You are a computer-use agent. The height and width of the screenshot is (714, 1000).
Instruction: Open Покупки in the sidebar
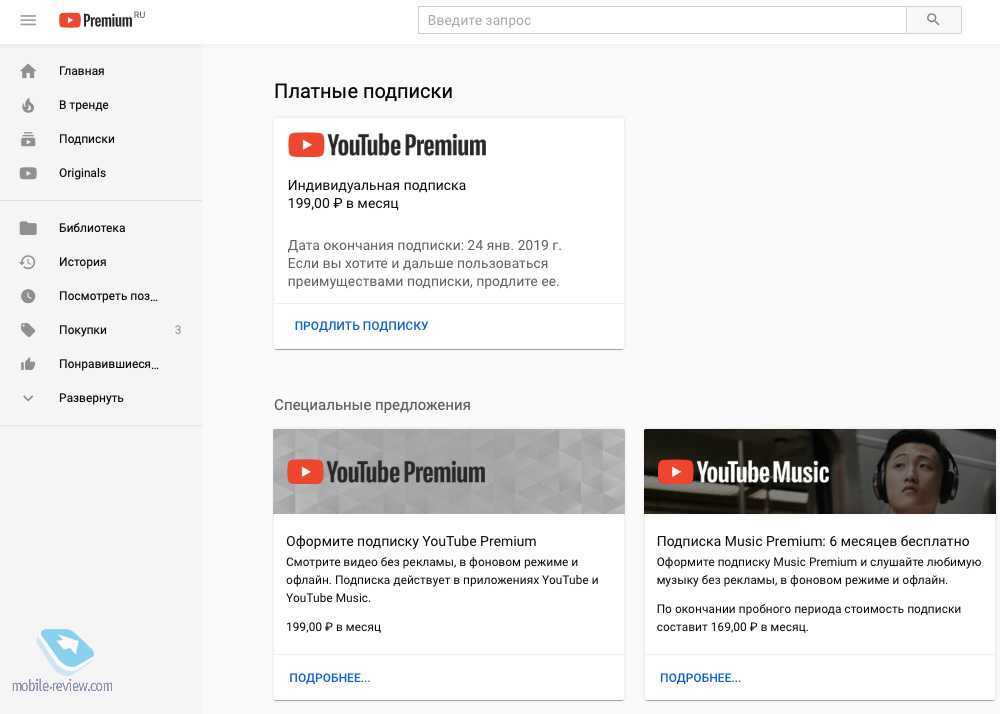pyautogui.click(x=83, y=330)
